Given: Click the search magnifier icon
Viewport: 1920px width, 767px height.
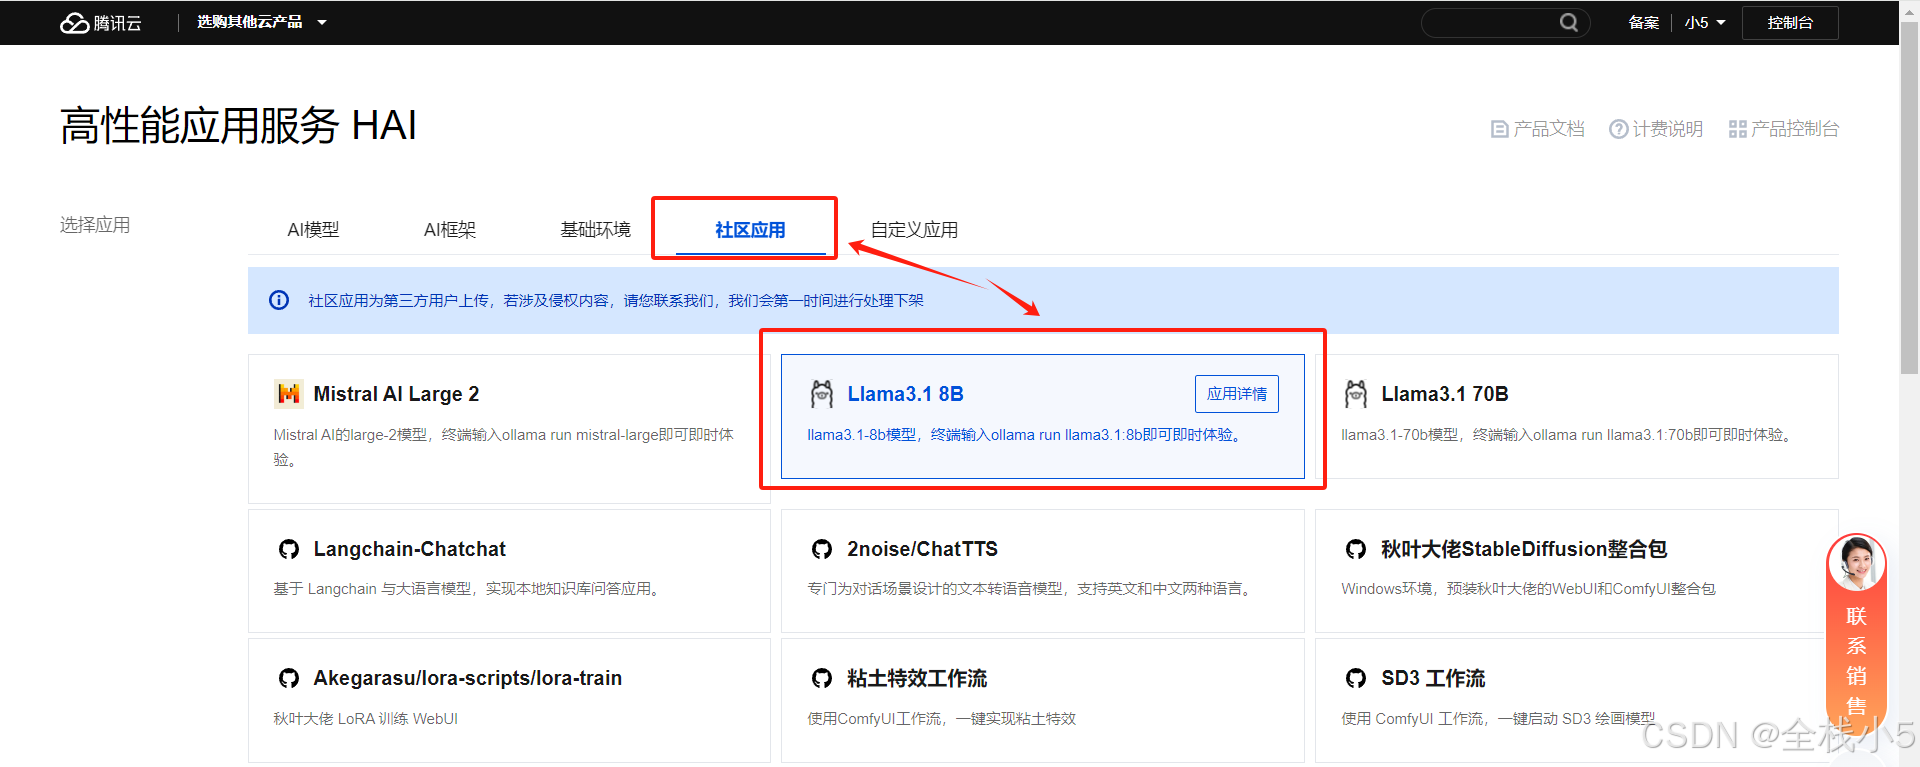Looking at the screenshot, I should pos(1569,22).
